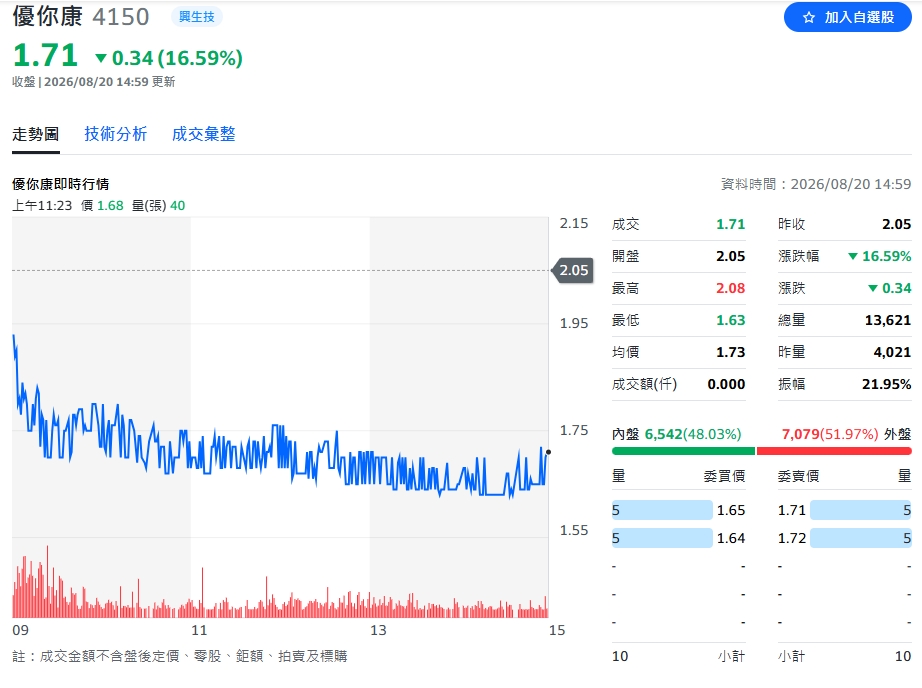
Task: Click the 均價 value 1.73
Action: click(x=730, y=352)
